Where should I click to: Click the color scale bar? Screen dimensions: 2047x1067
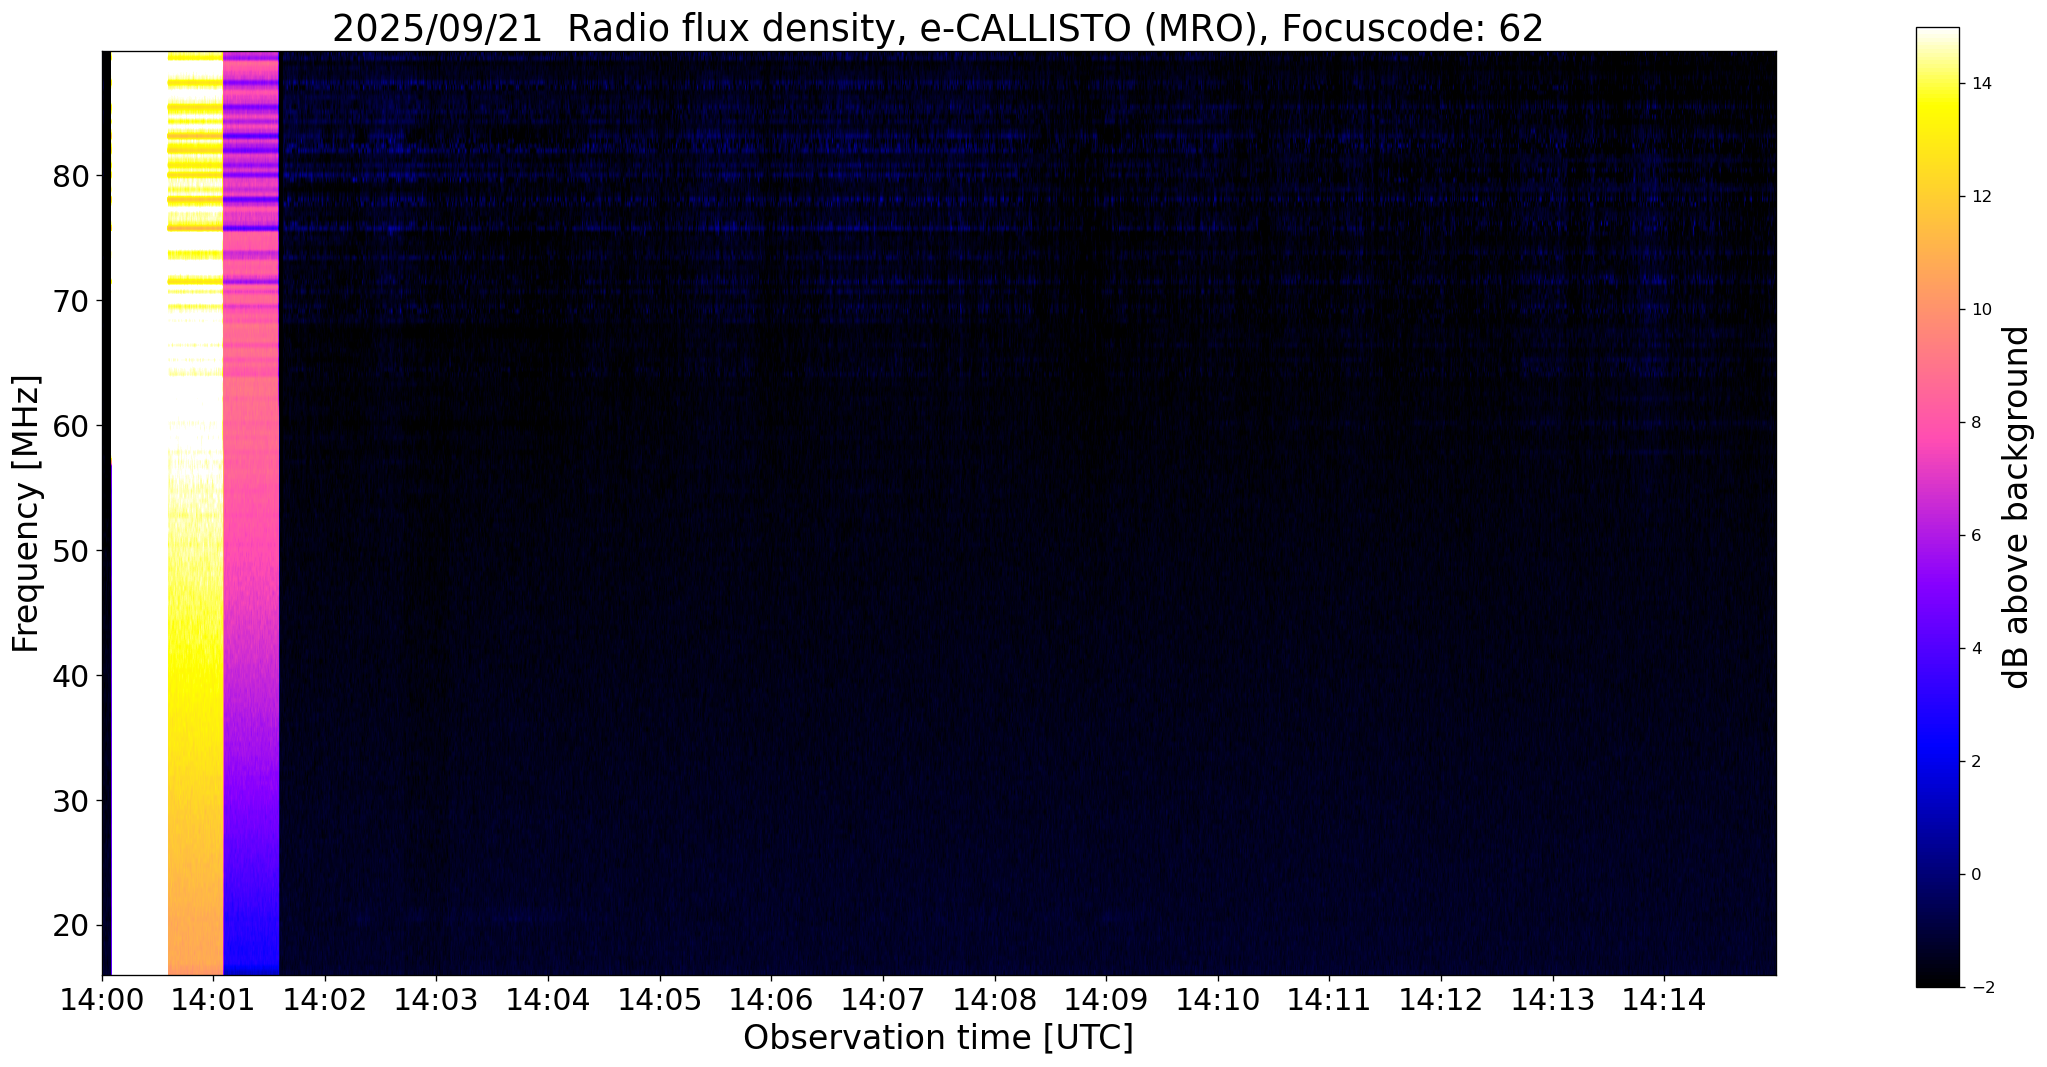tap(1937, 507)
